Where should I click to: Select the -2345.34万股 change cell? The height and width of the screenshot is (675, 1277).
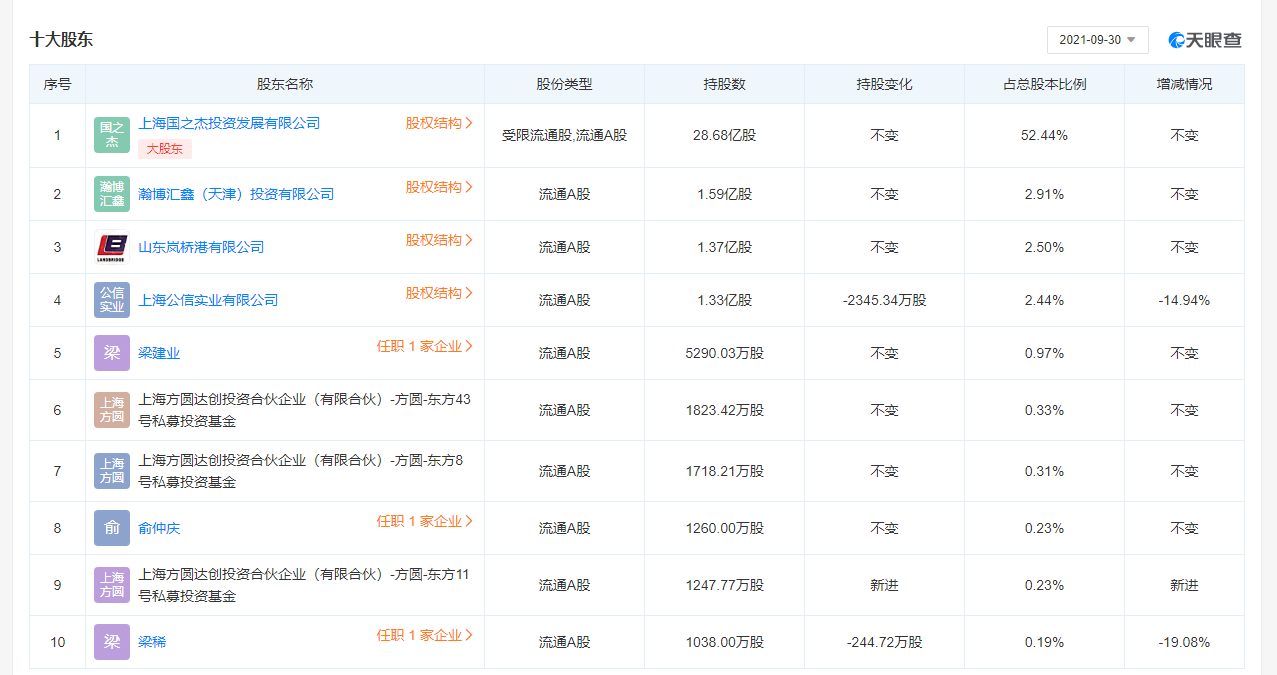pyautogui.click(x=885, y=300)
